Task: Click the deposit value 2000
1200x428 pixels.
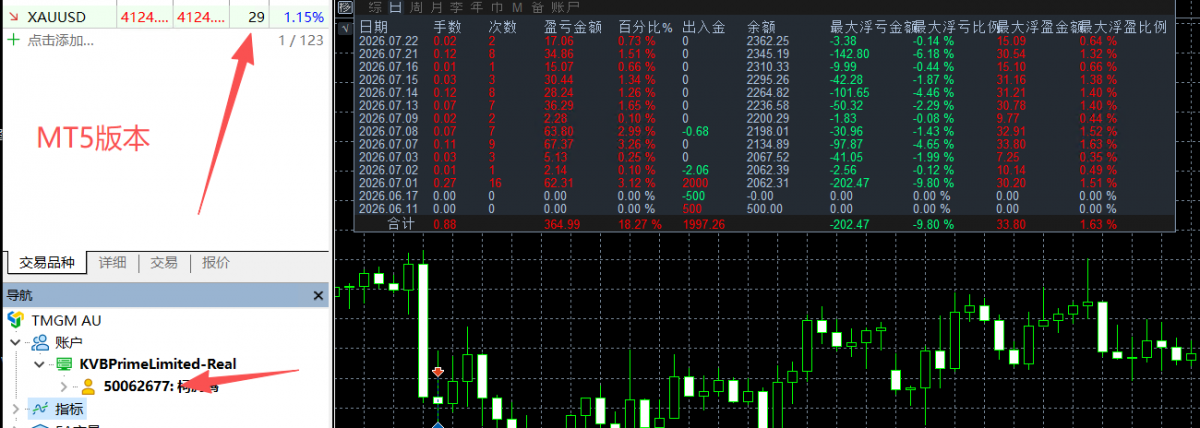Action: coord(696,184)
